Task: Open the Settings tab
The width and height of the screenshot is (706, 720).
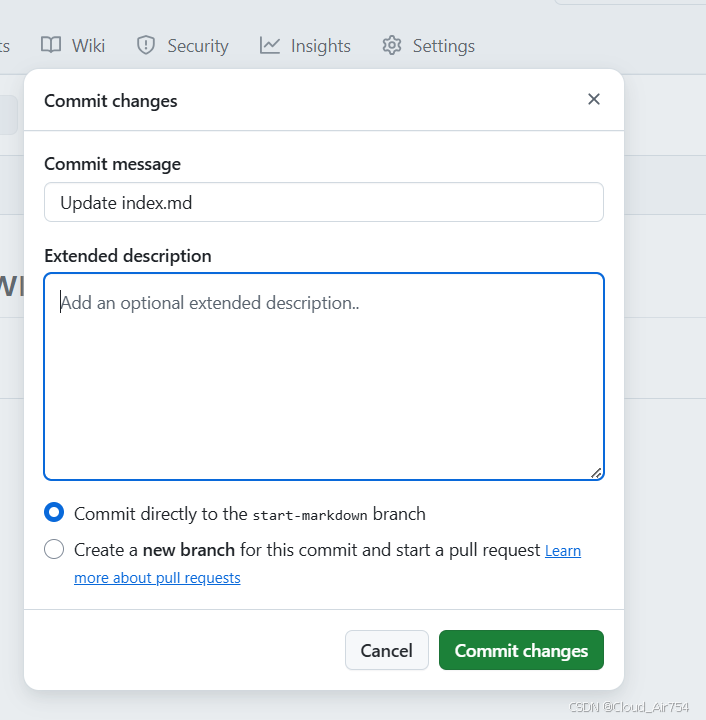Action: [428, 45]
